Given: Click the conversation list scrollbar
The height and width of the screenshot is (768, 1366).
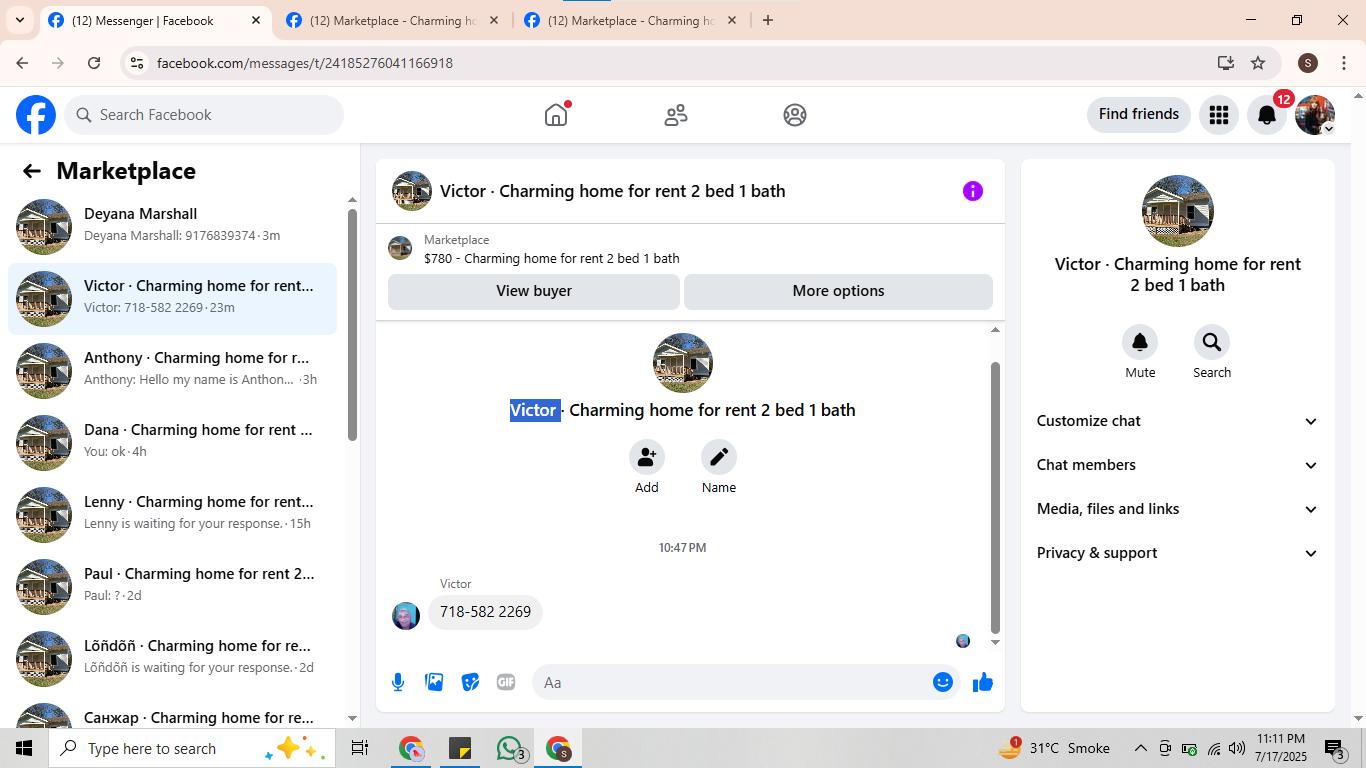Looking at the screenshot, I should tap(352, 324).
